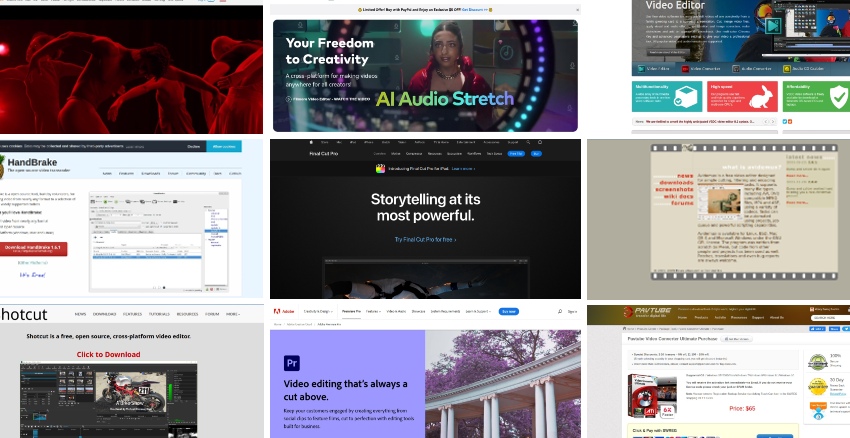Click the Multifunctionality teal box icon
Viewport: 850px width, 438px height.
click(685, 97)
